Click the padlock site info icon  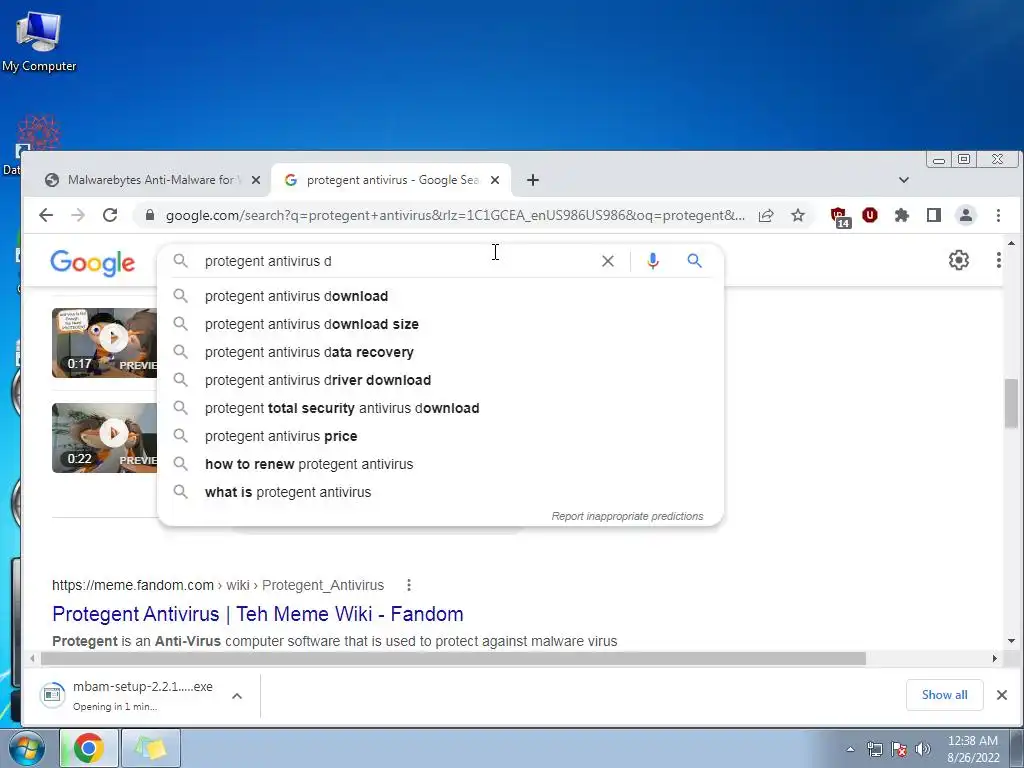150,215
